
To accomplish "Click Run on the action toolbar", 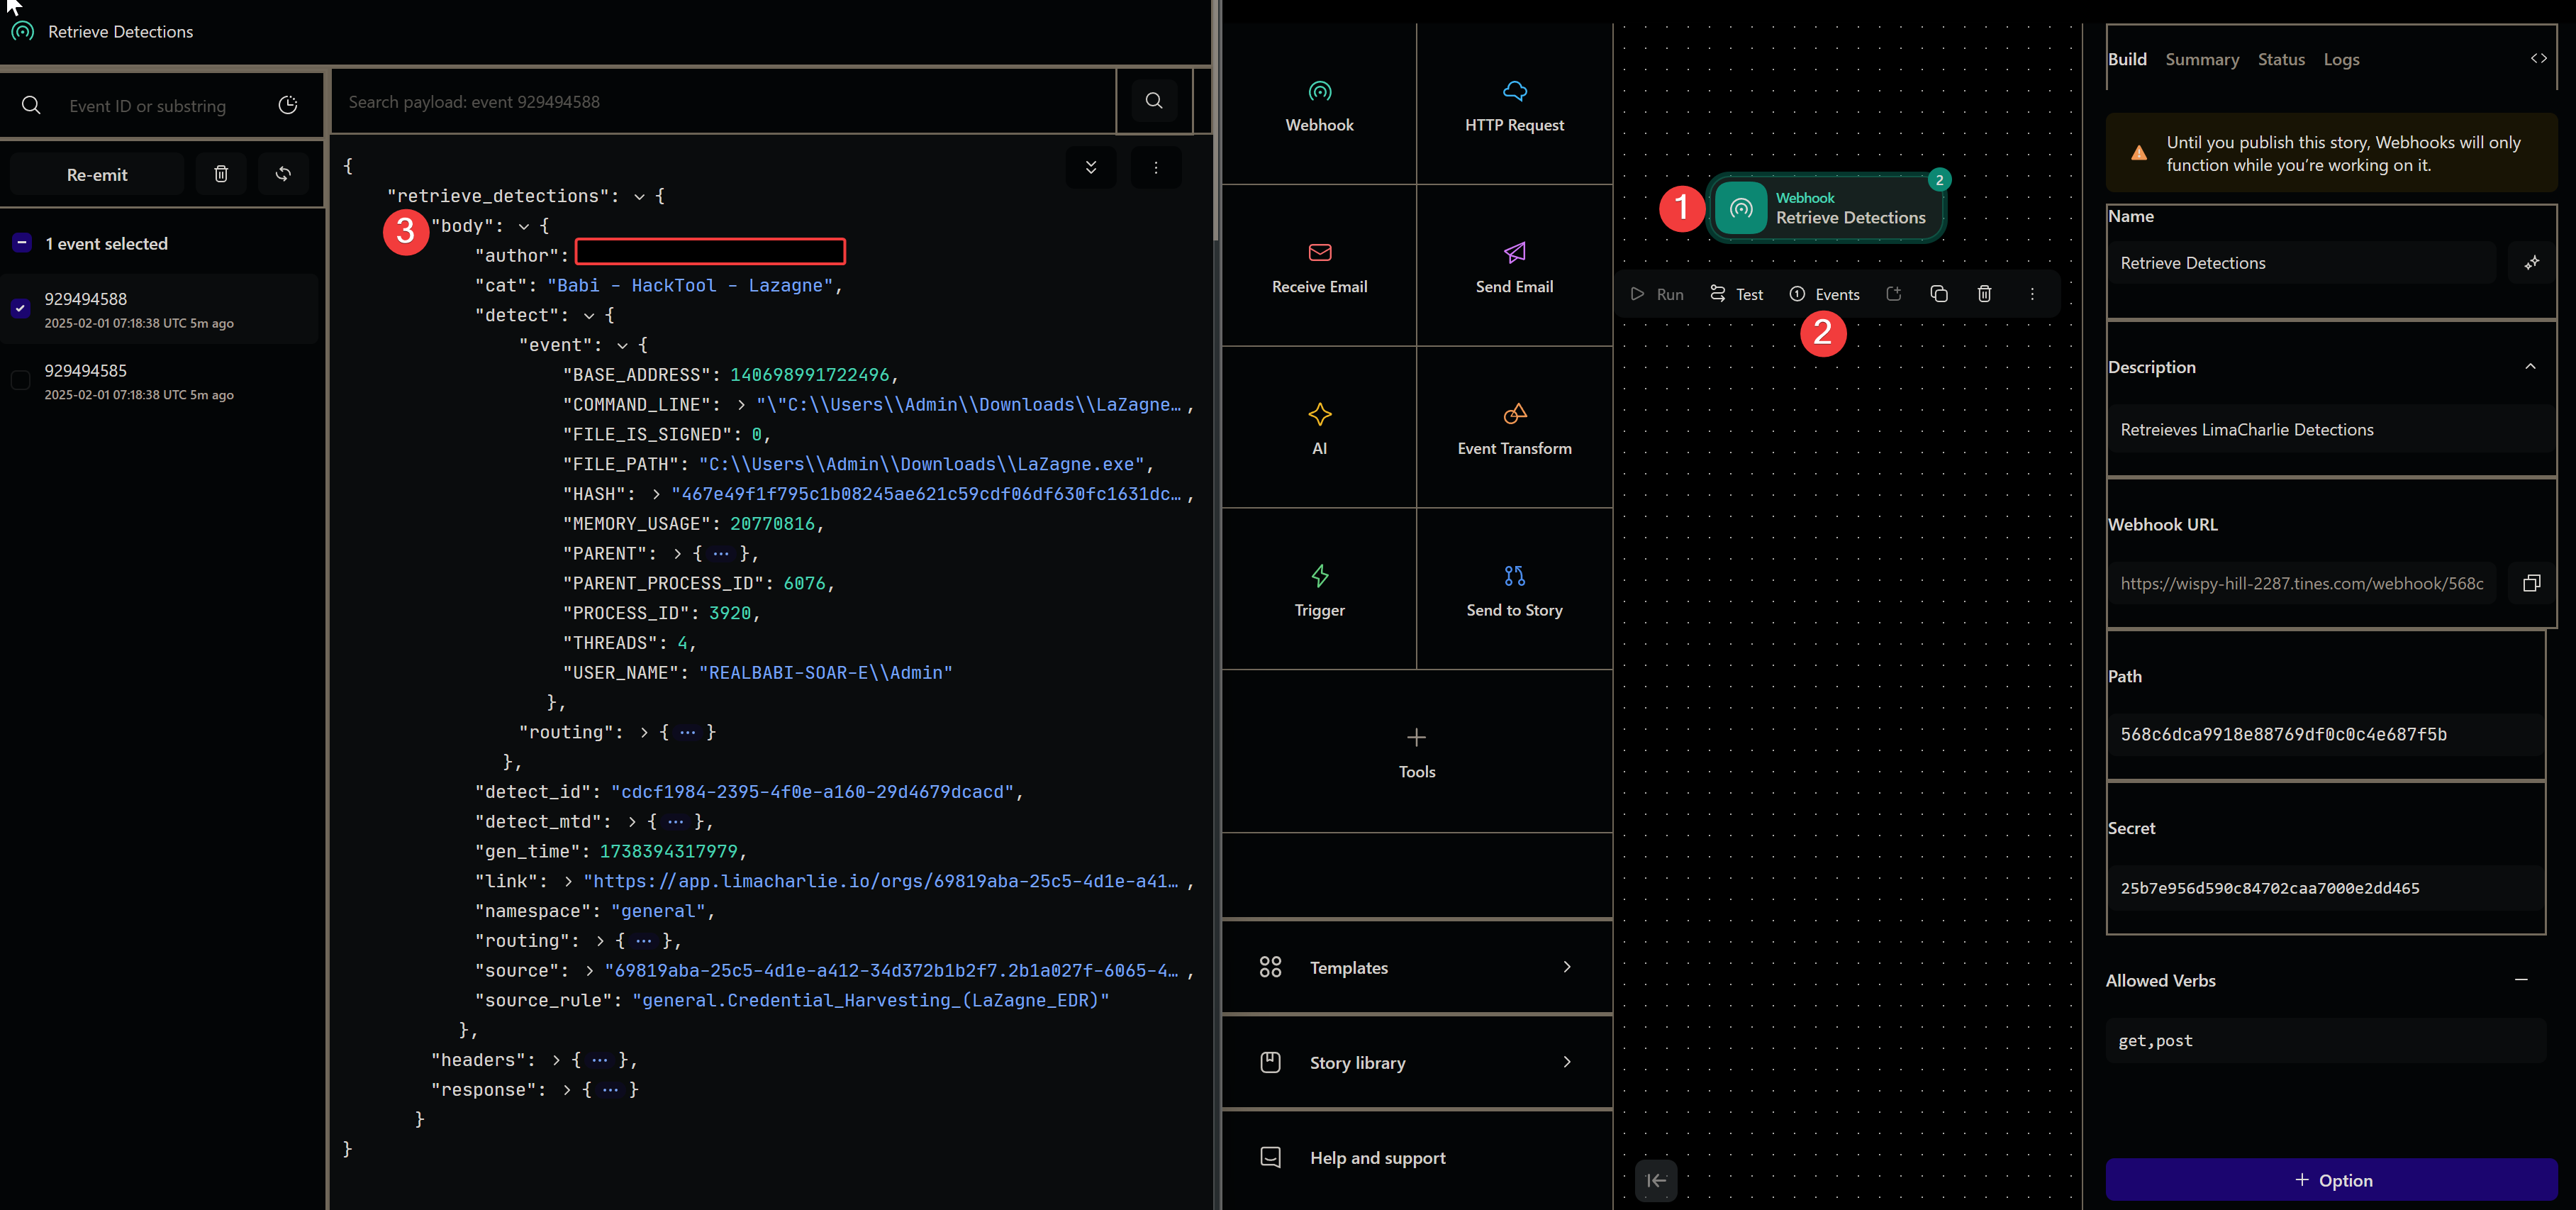I will tap(1657, 294).
